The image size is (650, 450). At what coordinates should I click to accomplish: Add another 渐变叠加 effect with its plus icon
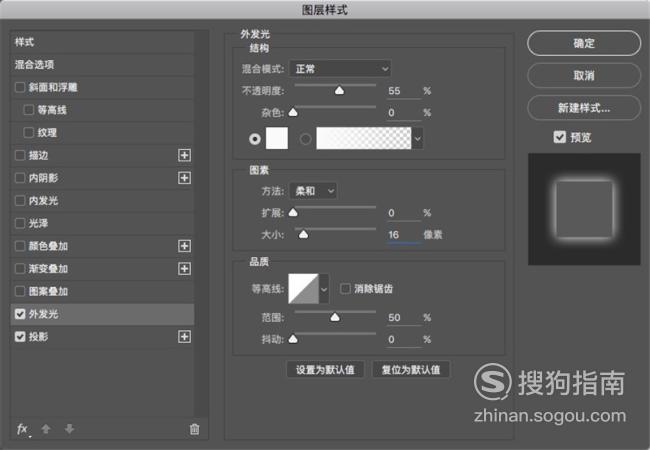(184, 269)
